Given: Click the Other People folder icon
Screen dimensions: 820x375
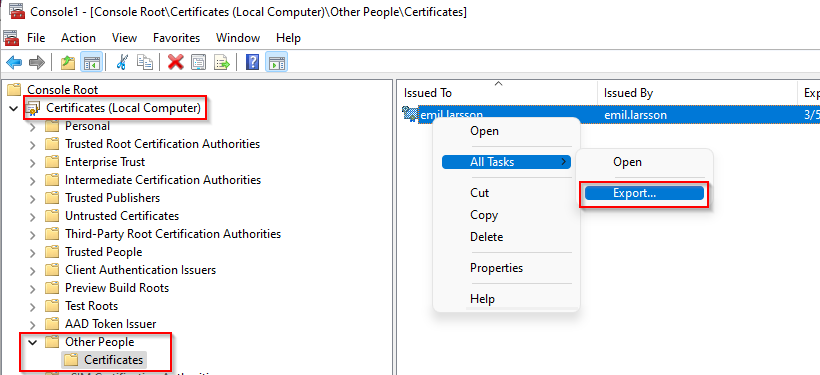Looking at the screenshot, I should click(x=52, y=342).
